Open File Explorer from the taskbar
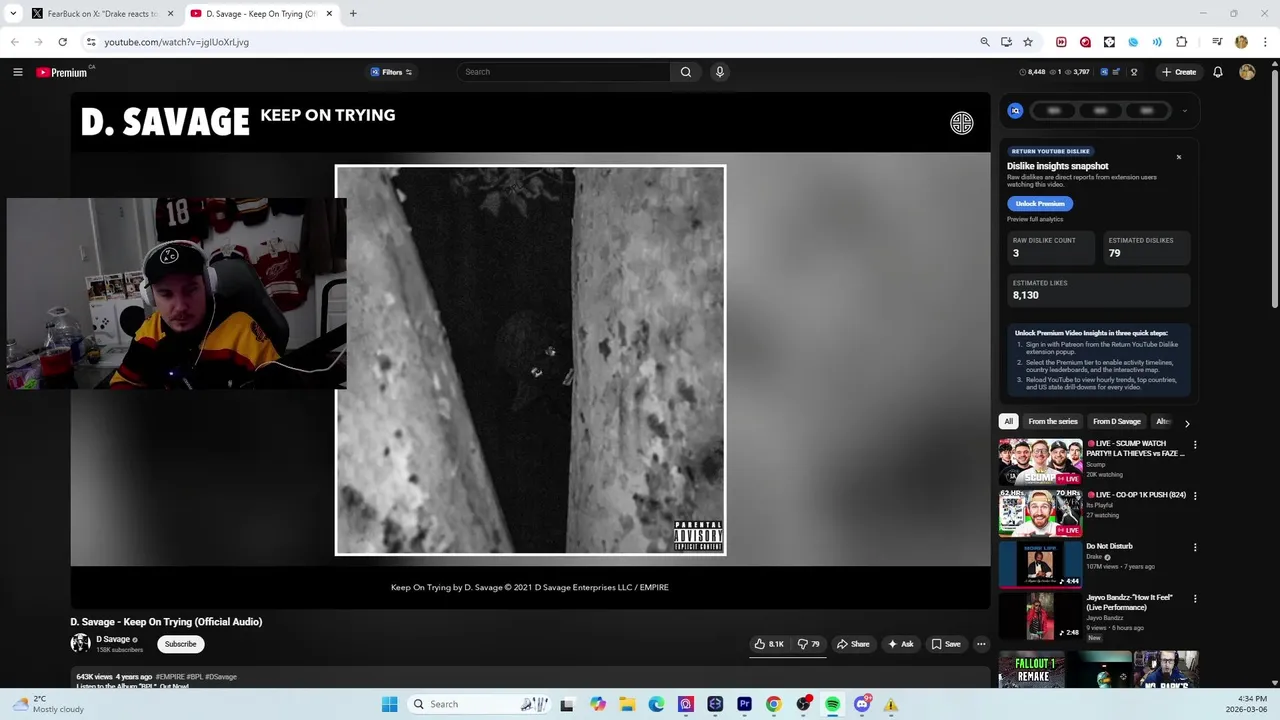 pos(627,704)
